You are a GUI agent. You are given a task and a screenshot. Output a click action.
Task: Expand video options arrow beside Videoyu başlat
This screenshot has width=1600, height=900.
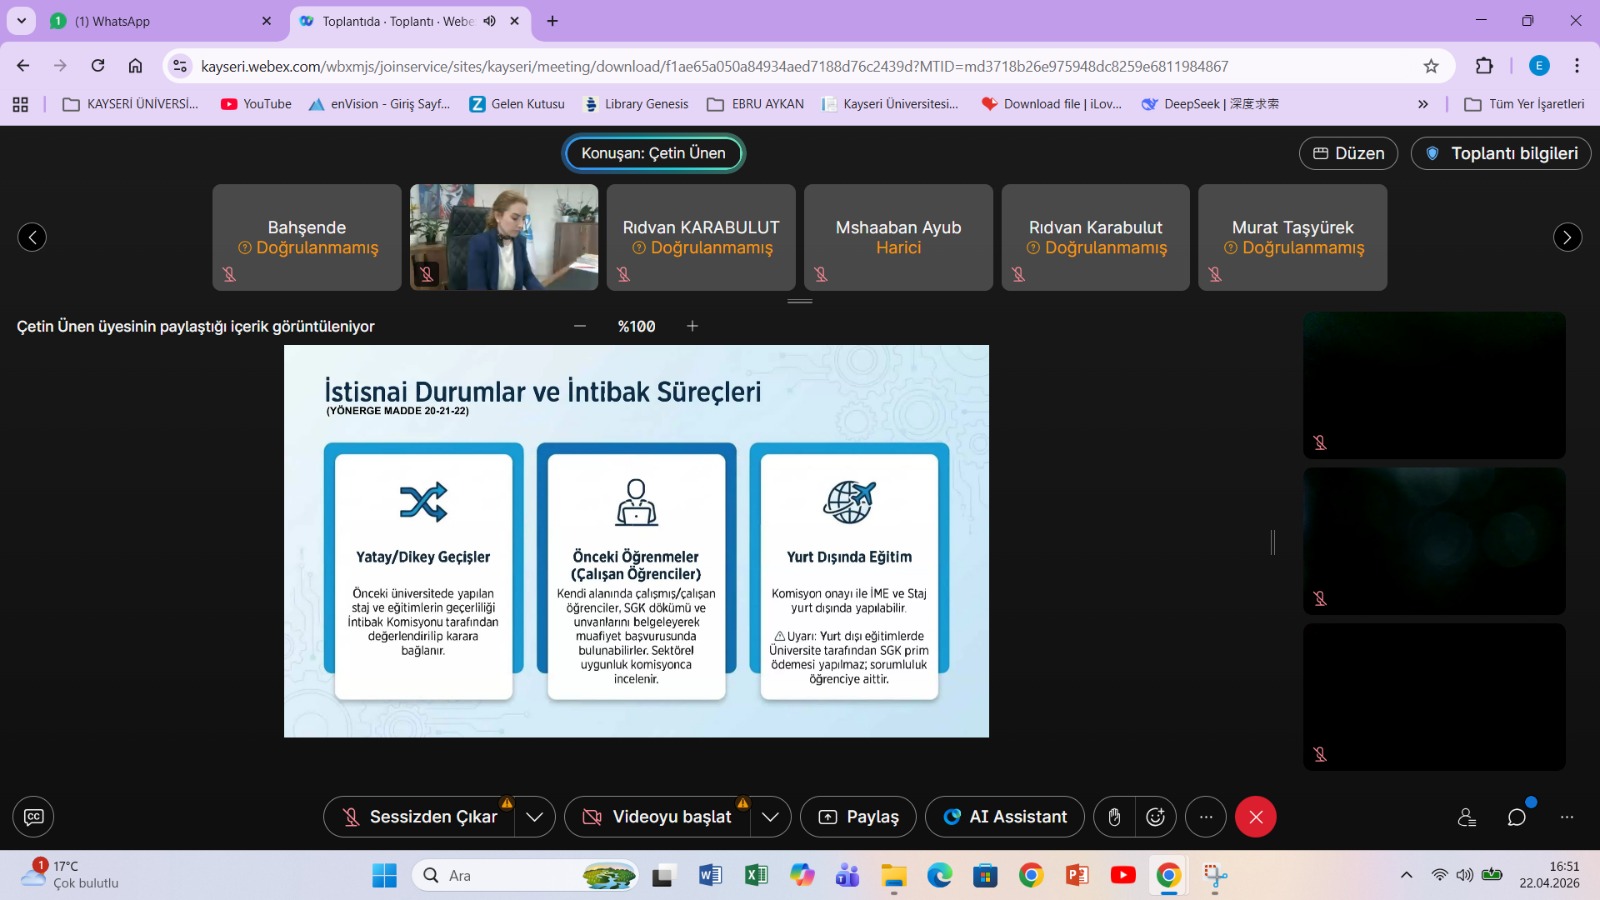[x=770, y=817]
